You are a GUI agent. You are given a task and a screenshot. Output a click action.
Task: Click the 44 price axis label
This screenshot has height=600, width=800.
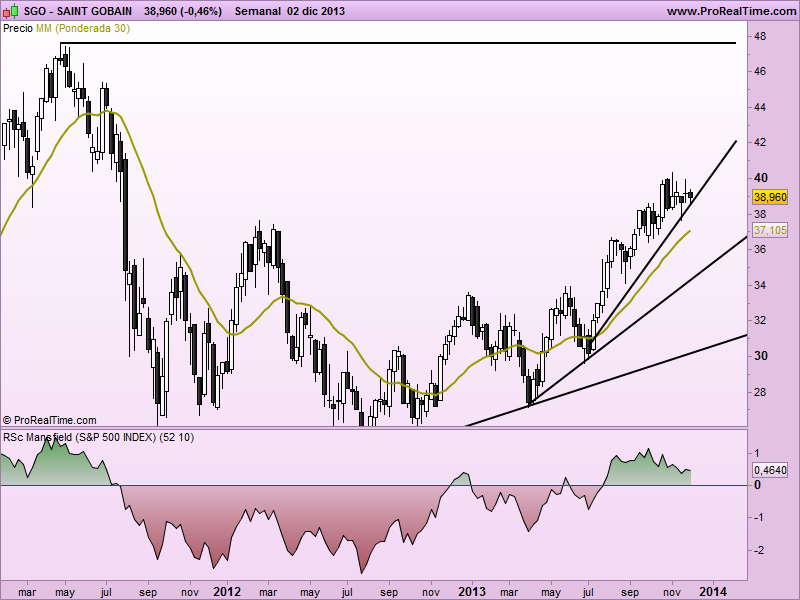pyautogui.click(x=760, y=107)
